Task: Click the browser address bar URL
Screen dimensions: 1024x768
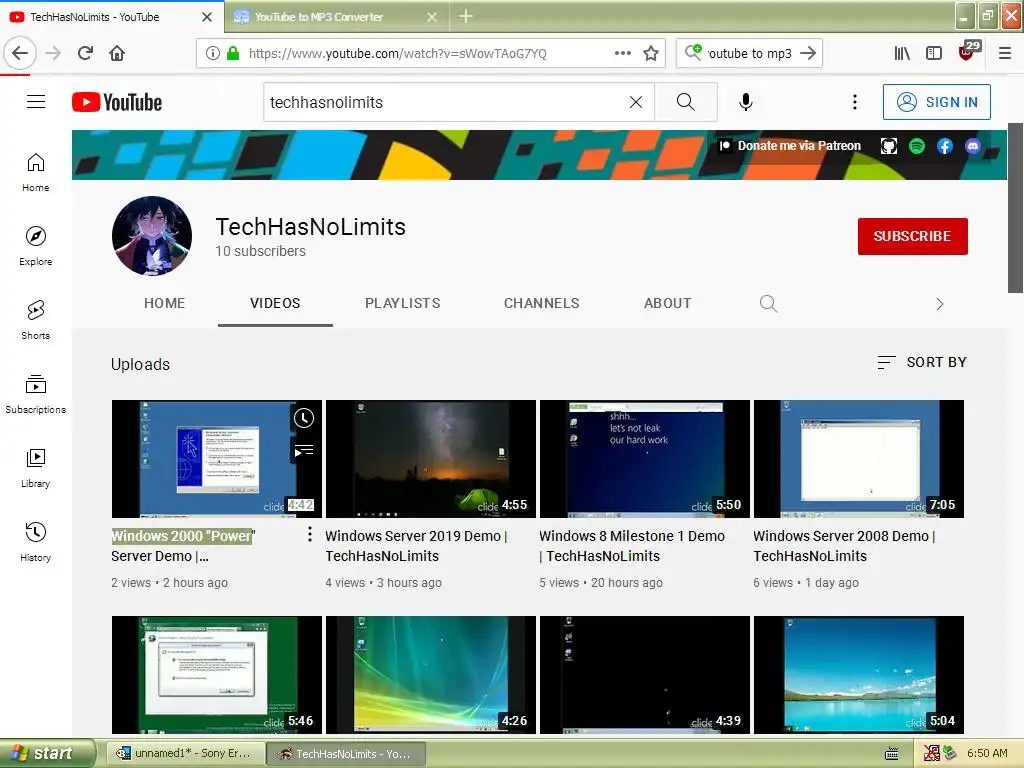Action: 397,54
